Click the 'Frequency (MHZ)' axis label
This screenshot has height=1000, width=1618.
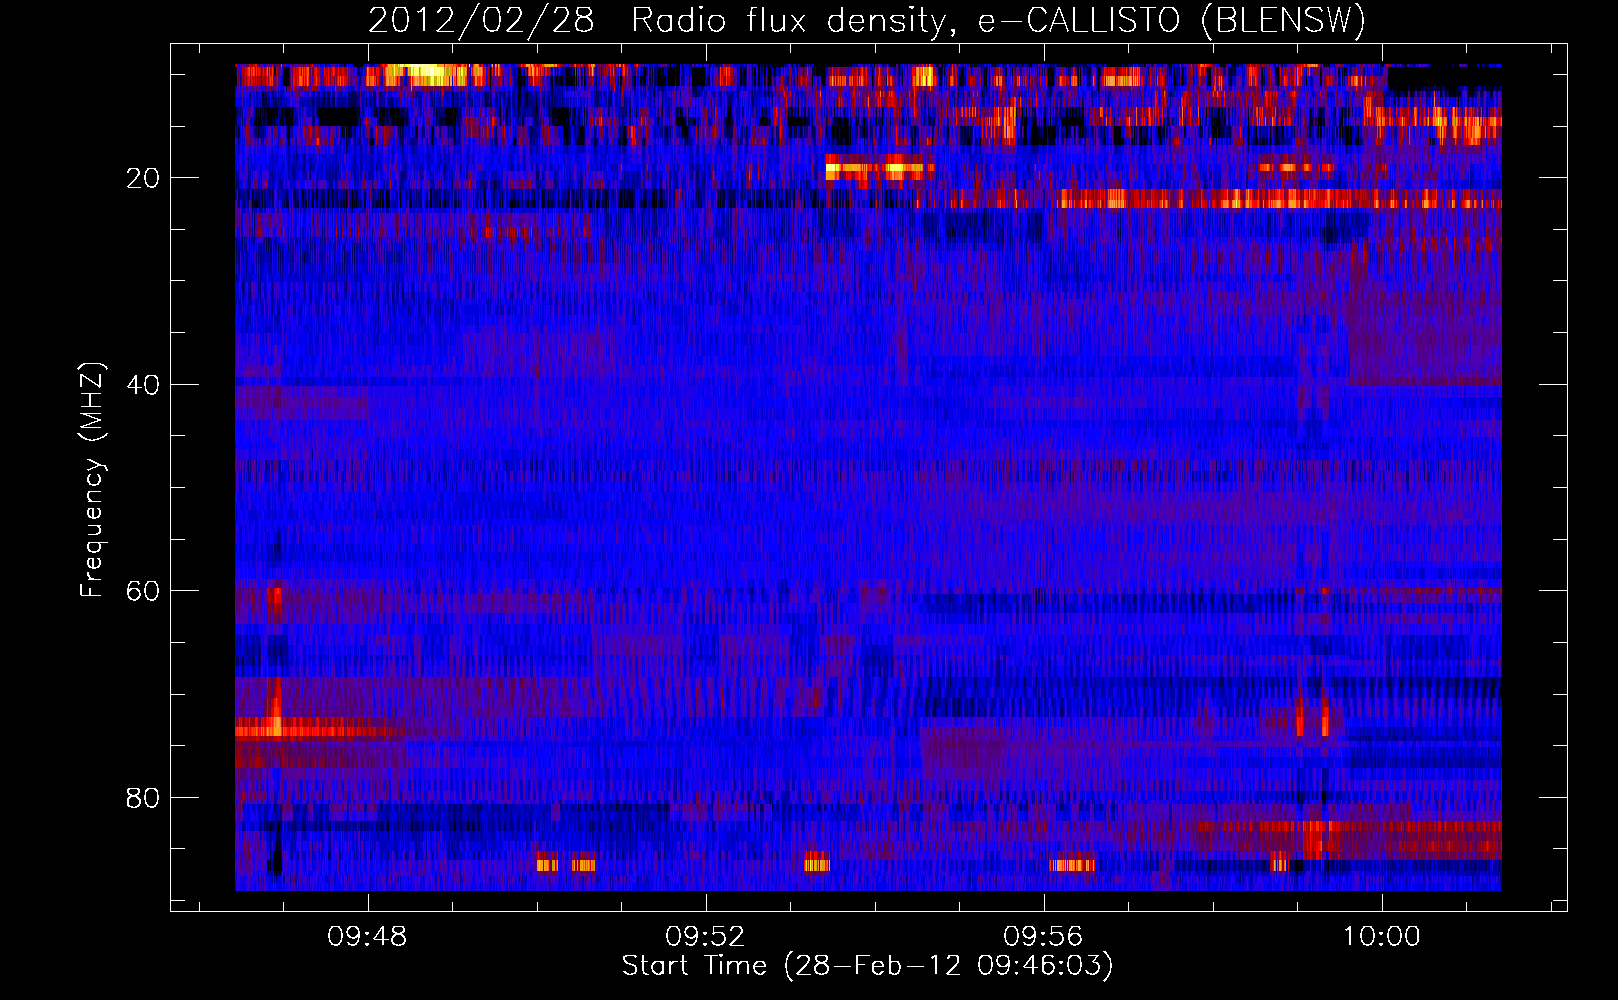[92, 479]
